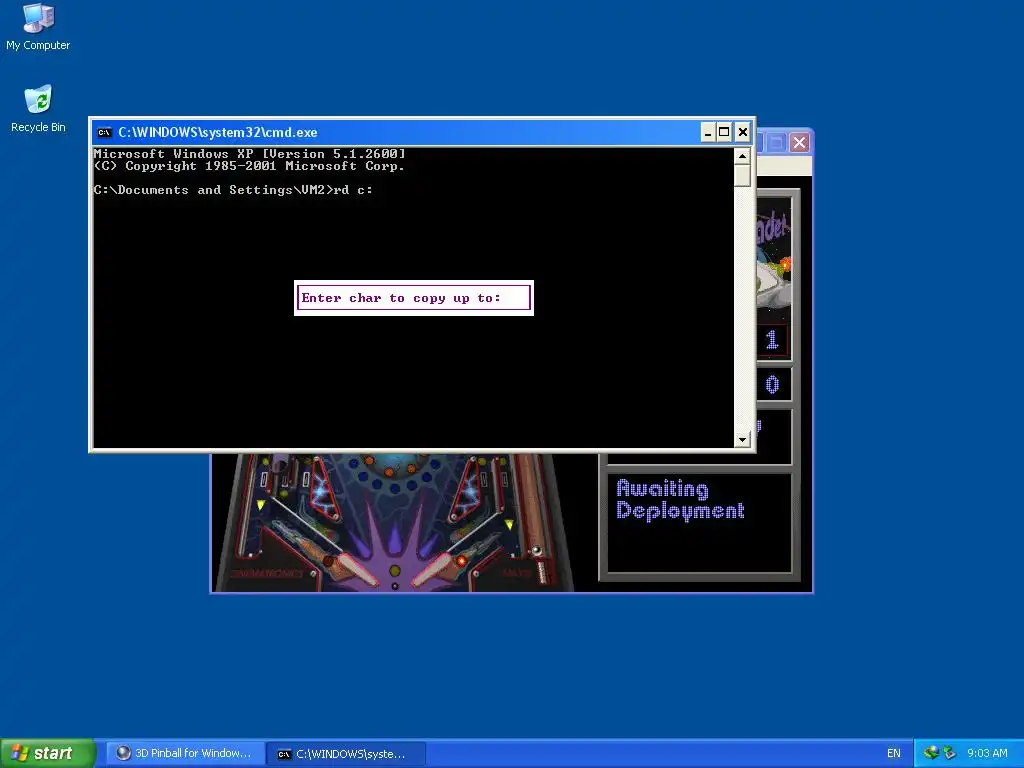Click the cmd vertical scrollbar thumb

click(x=742, y=175)
